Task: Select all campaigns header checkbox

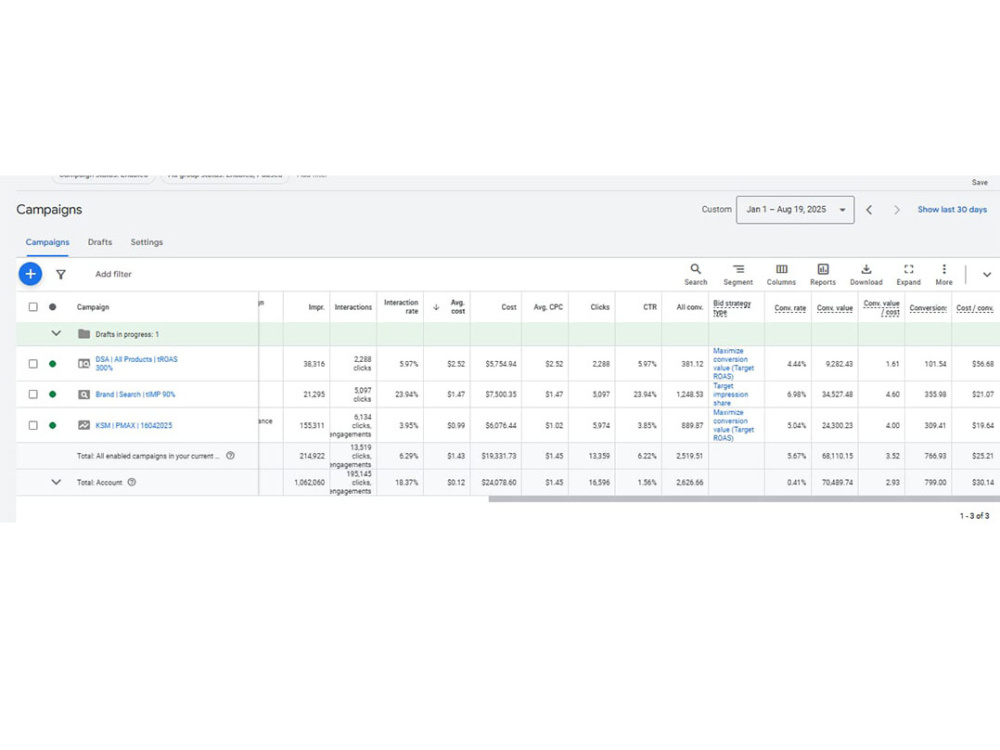Action: (x=33, y=307)
